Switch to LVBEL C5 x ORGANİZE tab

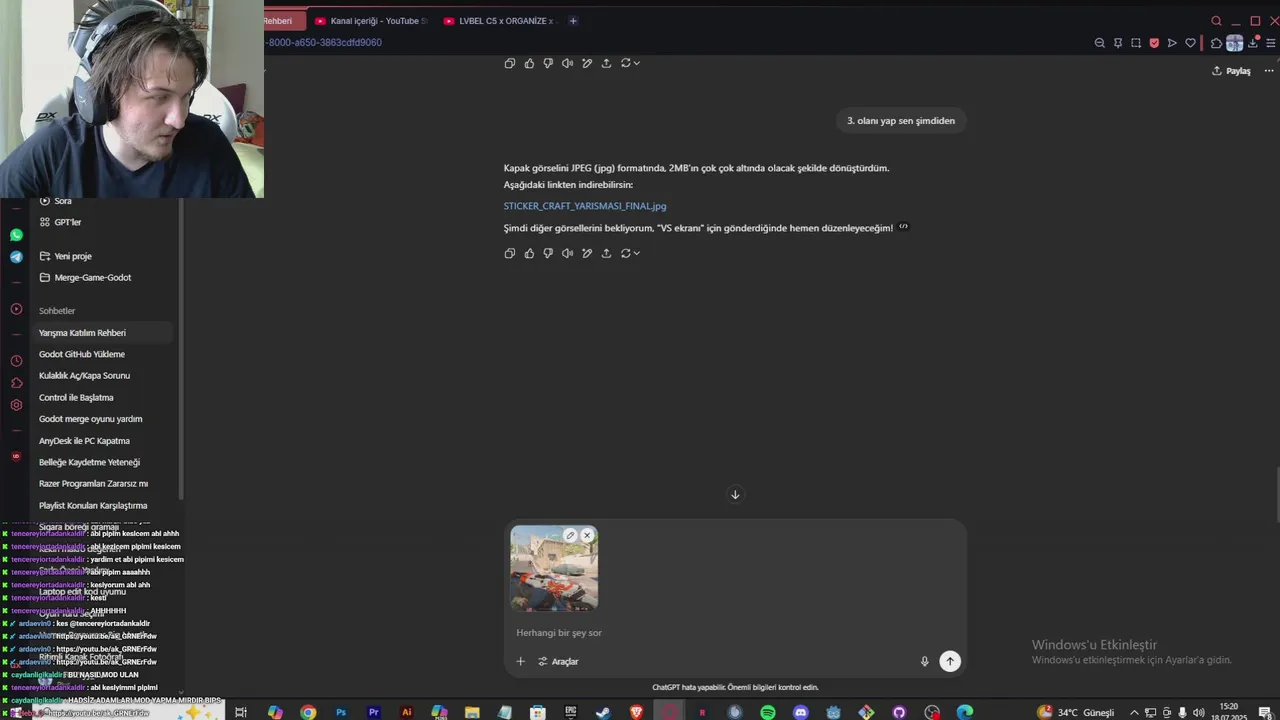(x=499, y=21)
